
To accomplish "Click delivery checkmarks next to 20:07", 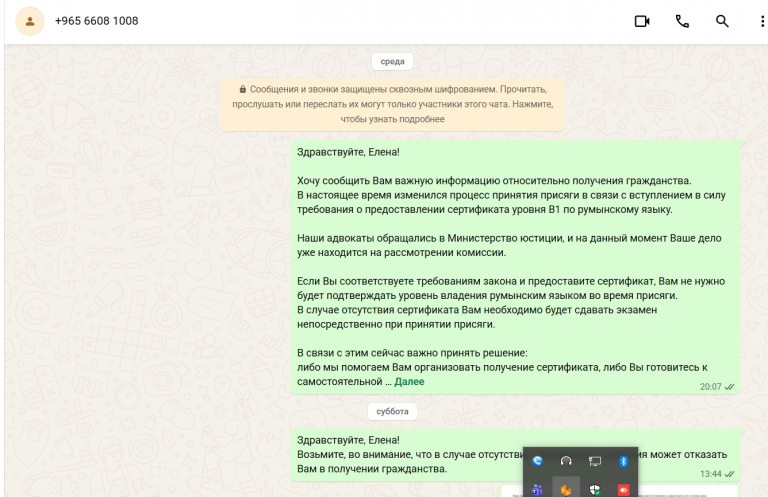I will [729, 387].
